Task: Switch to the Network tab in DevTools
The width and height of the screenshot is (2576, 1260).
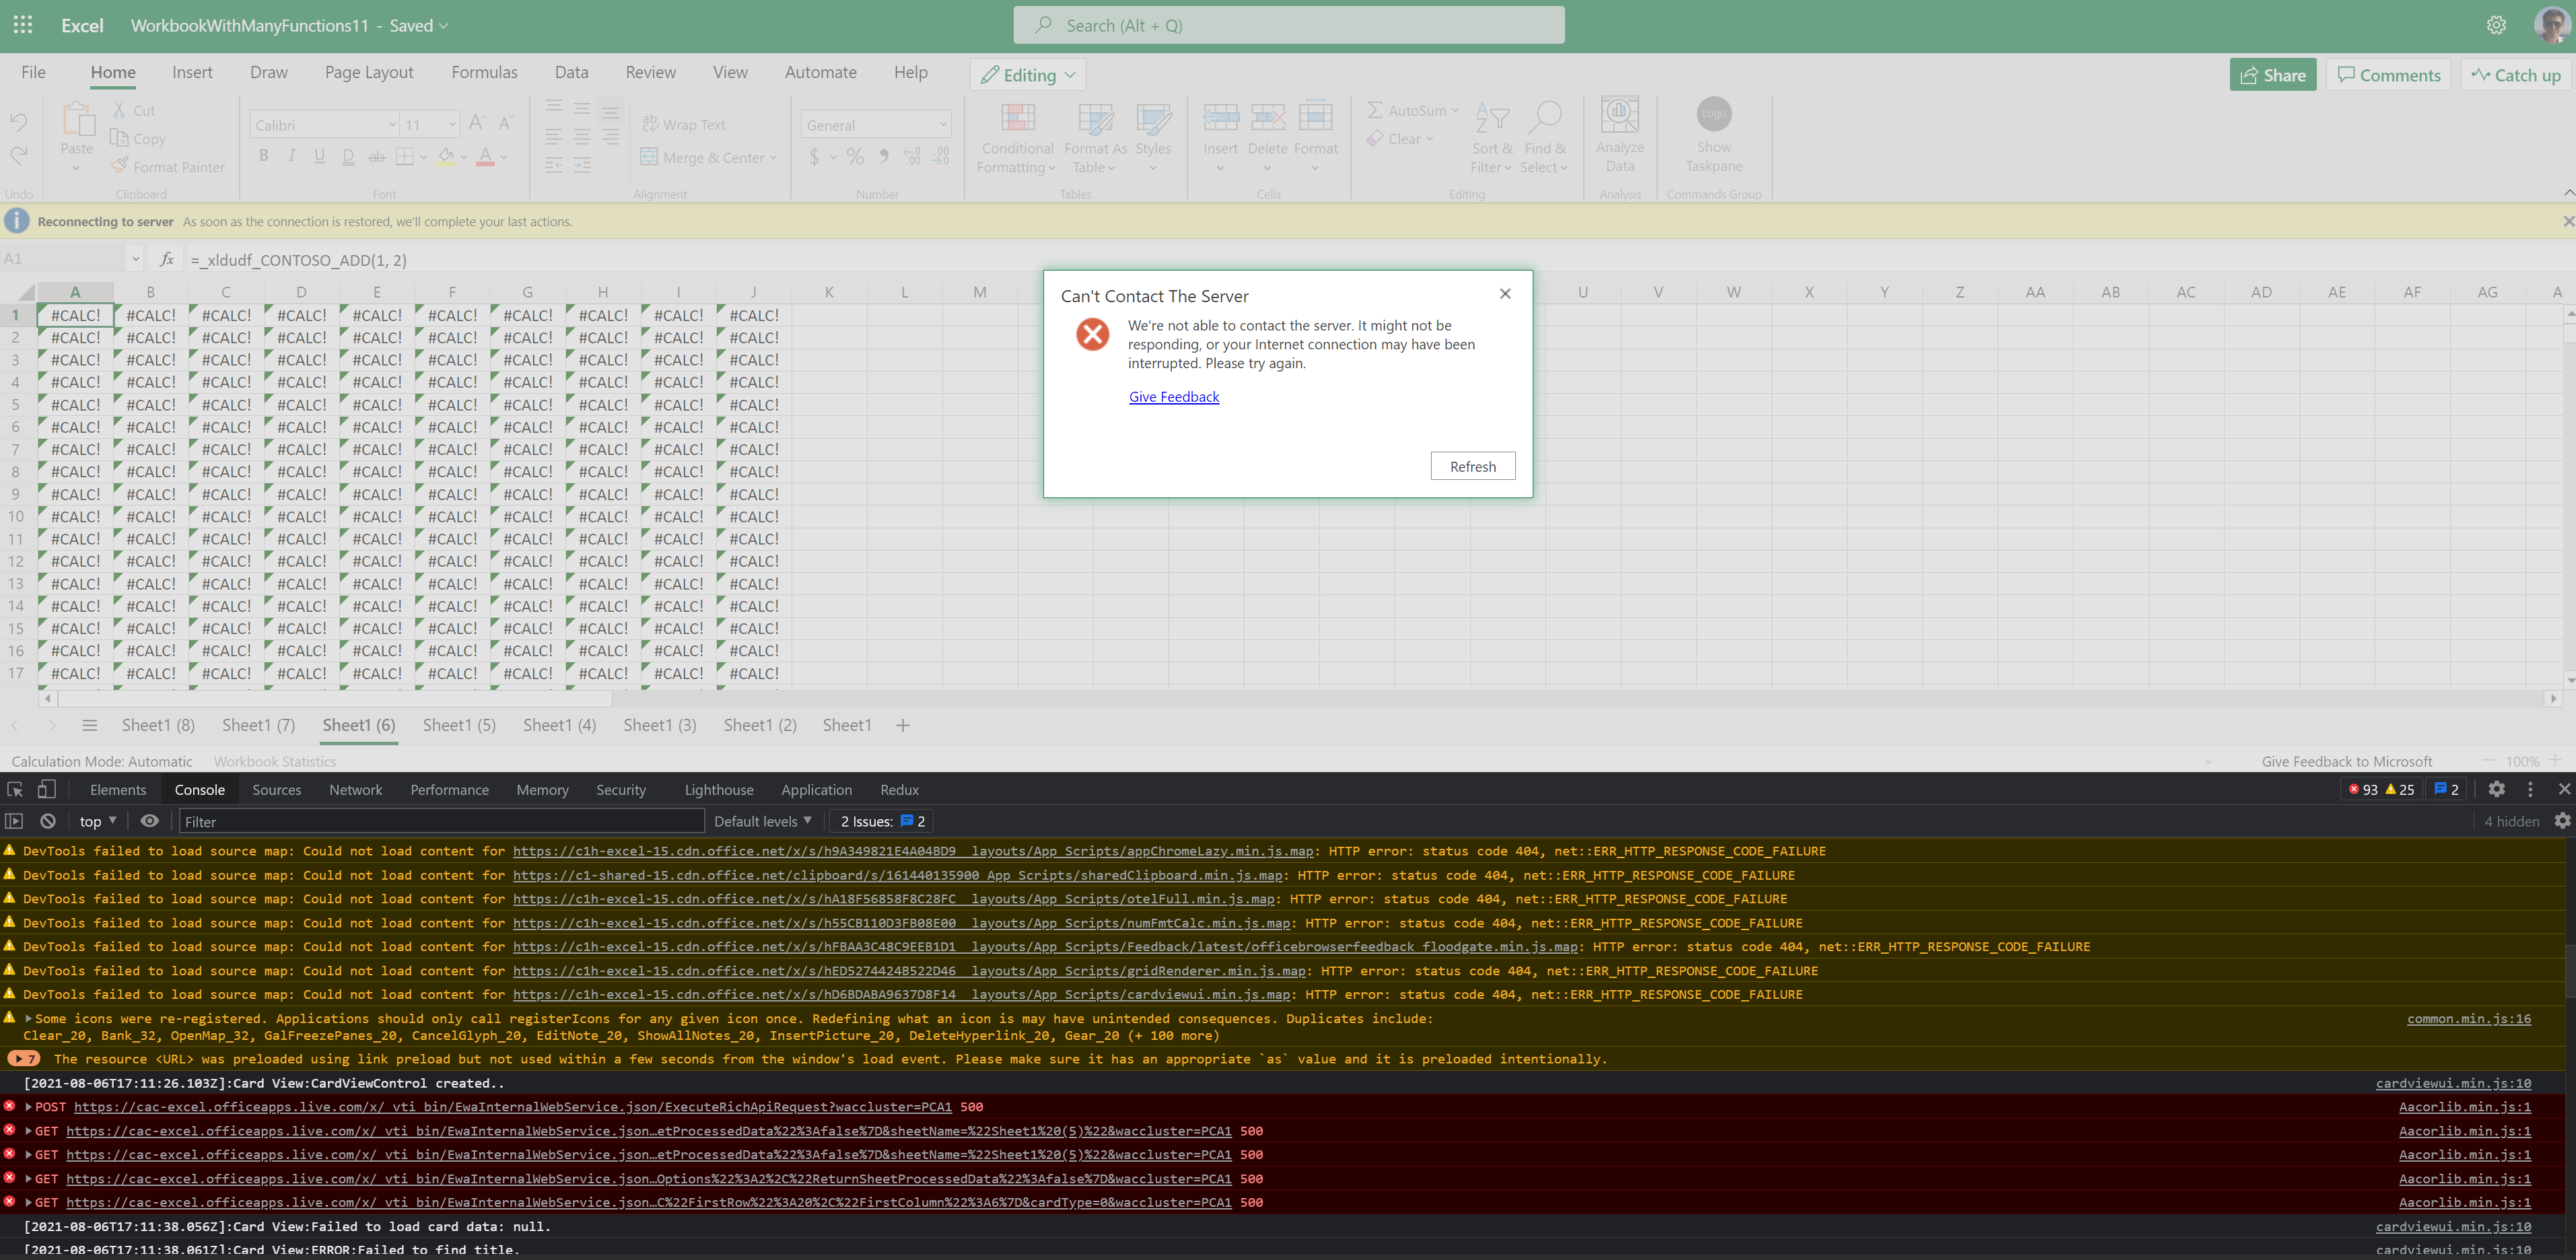Action: (x=355, y=789)
